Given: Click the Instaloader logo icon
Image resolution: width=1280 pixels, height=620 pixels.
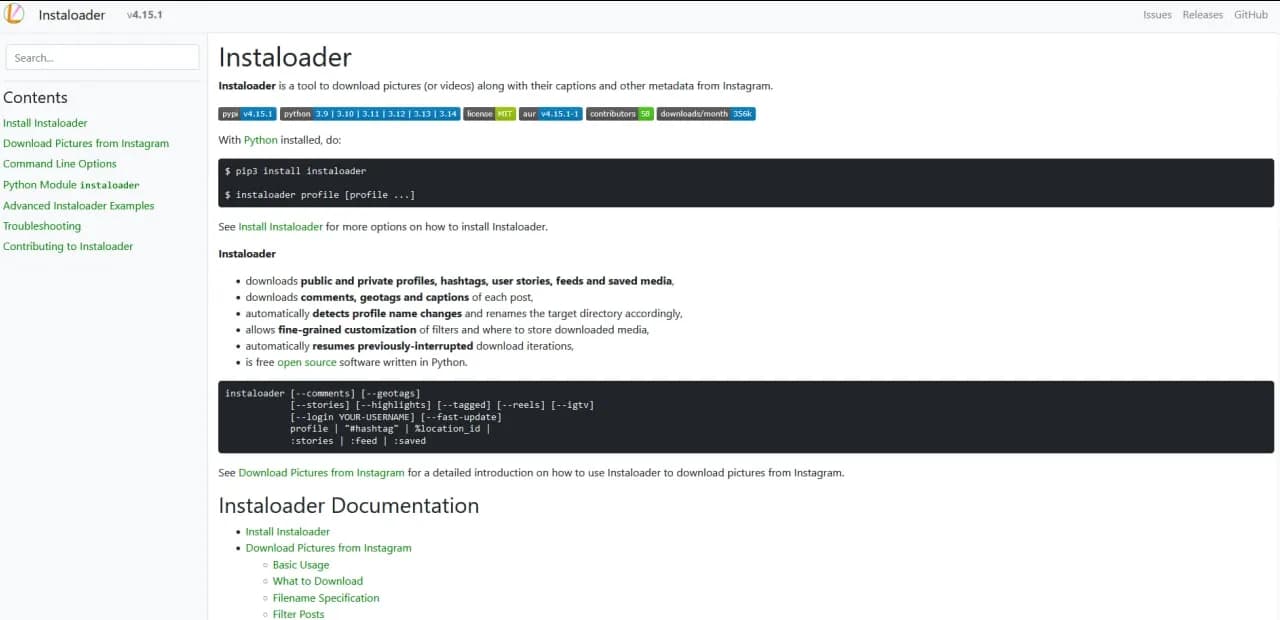Looking at the screenshot, I should (14, 14).
